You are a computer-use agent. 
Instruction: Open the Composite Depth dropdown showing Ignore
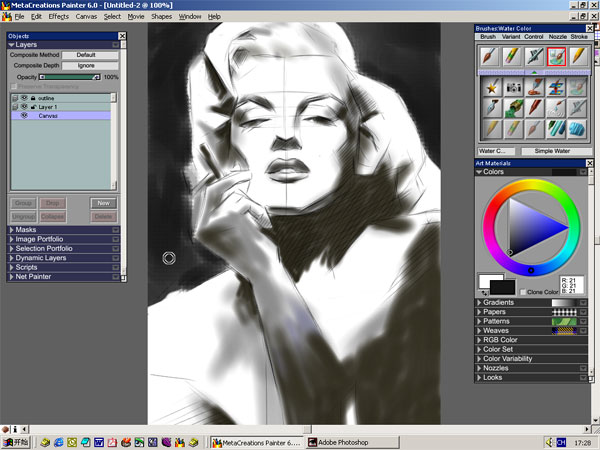(x=90, y=66)
